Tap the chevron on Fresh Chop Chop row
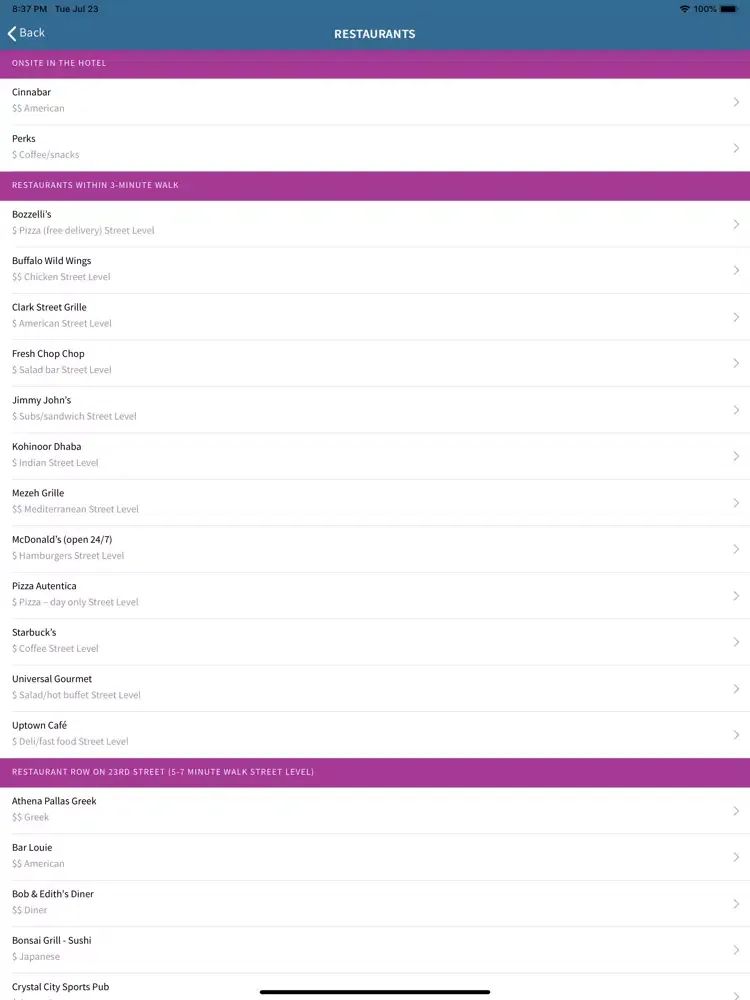Viewport: 750px width, 1000px height. click(x=736, y=363)
